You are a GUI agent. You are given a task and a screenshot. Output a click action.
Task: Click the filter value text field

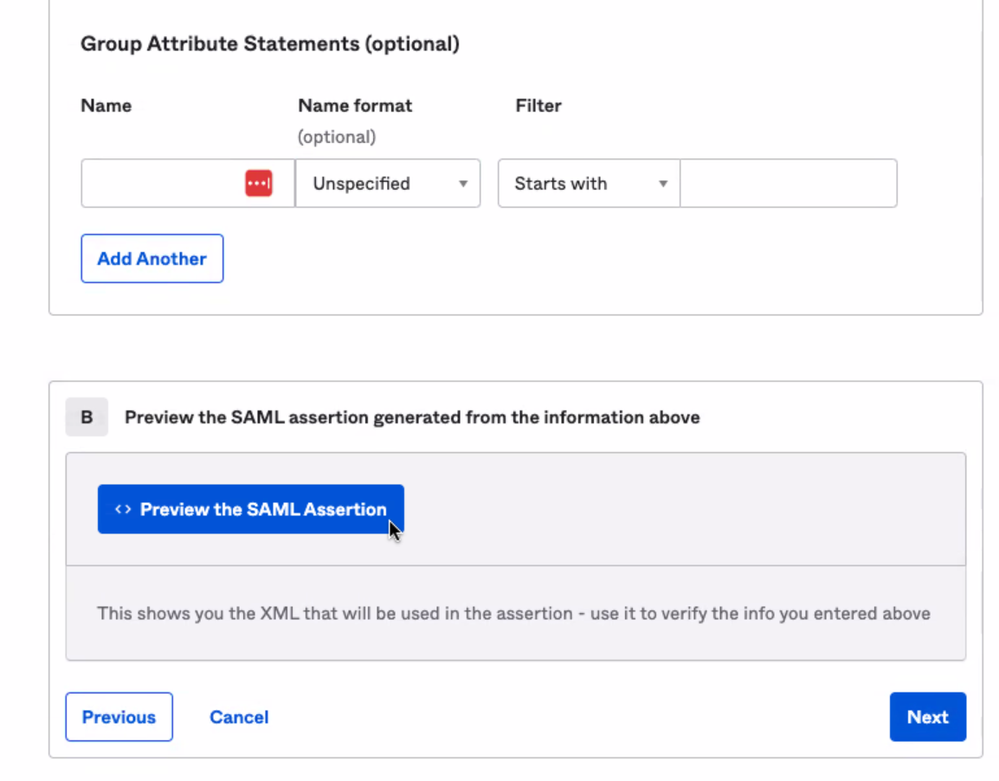coord(788,184)
